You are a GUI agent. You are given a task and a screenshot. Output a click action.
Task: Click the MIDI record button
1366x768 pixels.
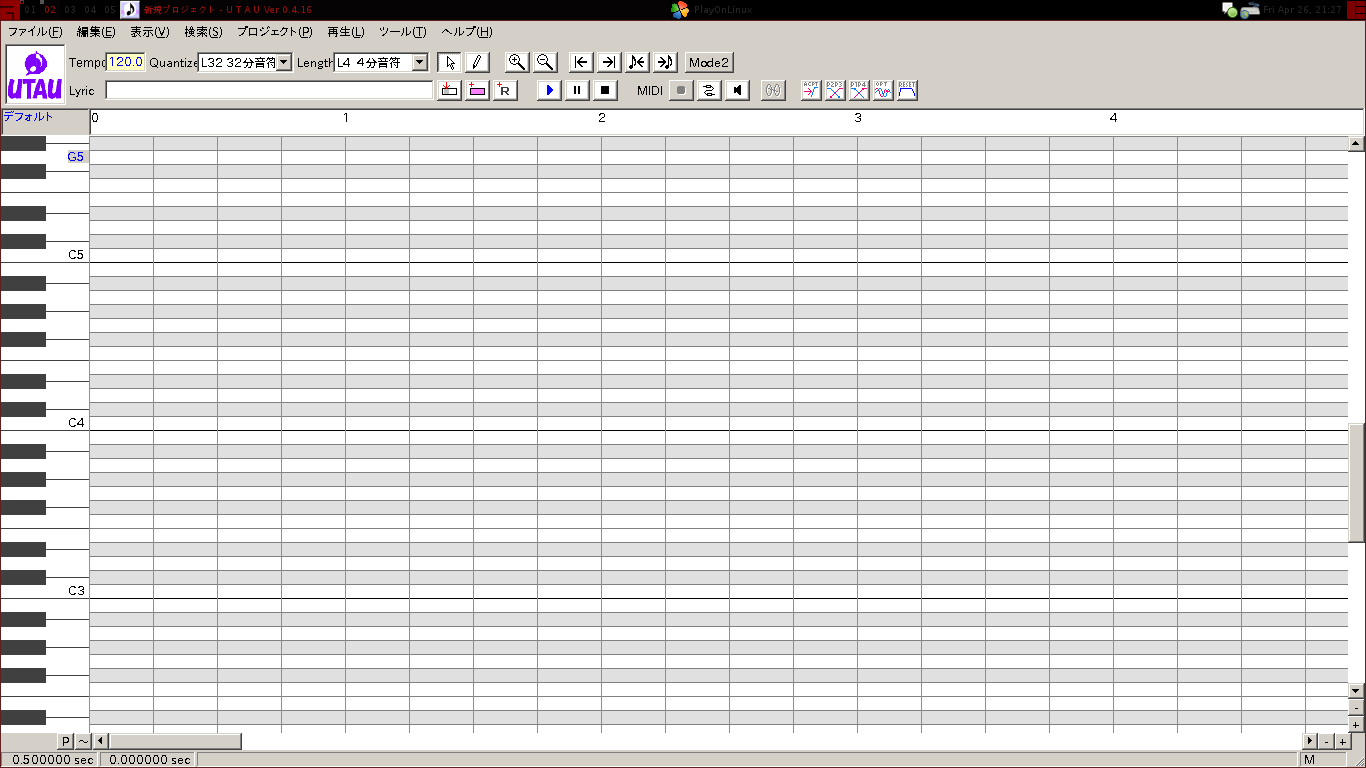coord(681,90)
